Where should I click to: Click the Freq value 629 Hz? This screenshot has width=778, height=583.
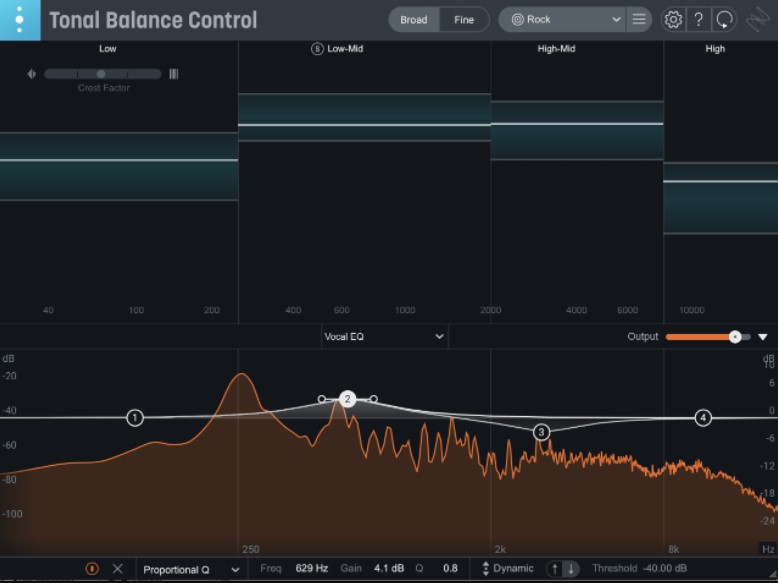(312, 569)
